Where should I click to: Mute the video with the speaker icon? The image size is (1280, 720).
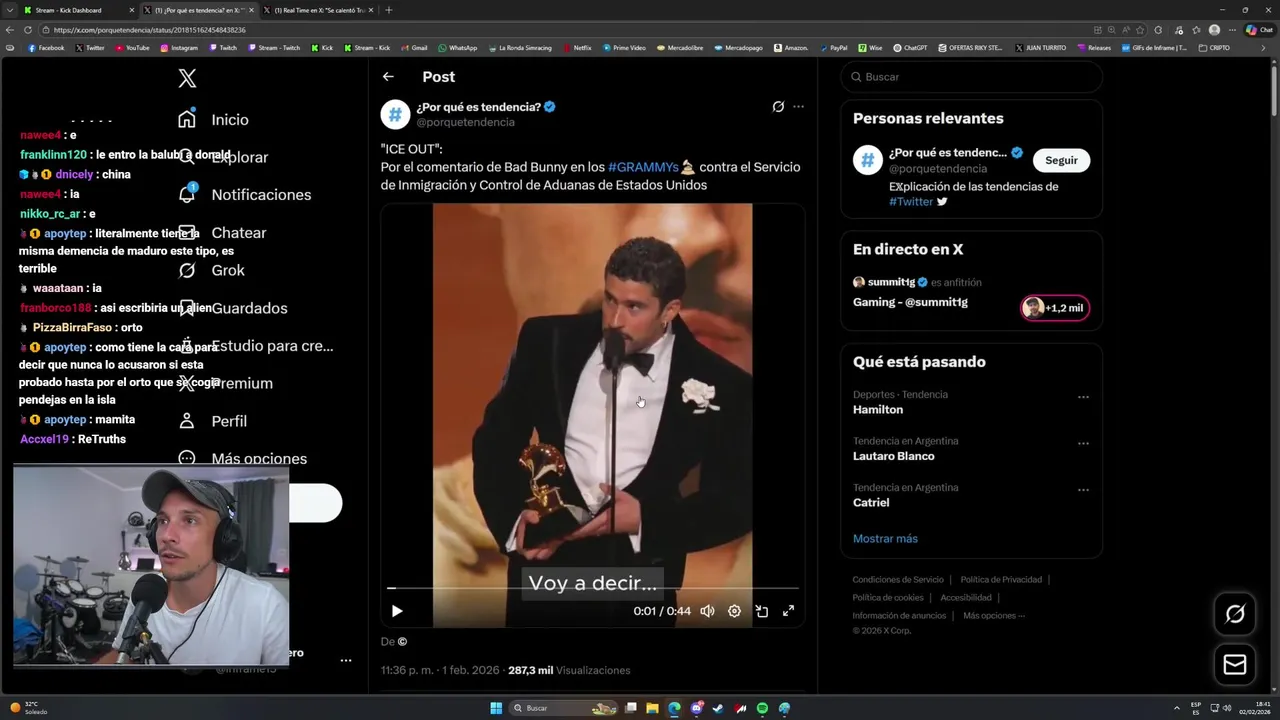pyautogui.click(x=707, y=611)
